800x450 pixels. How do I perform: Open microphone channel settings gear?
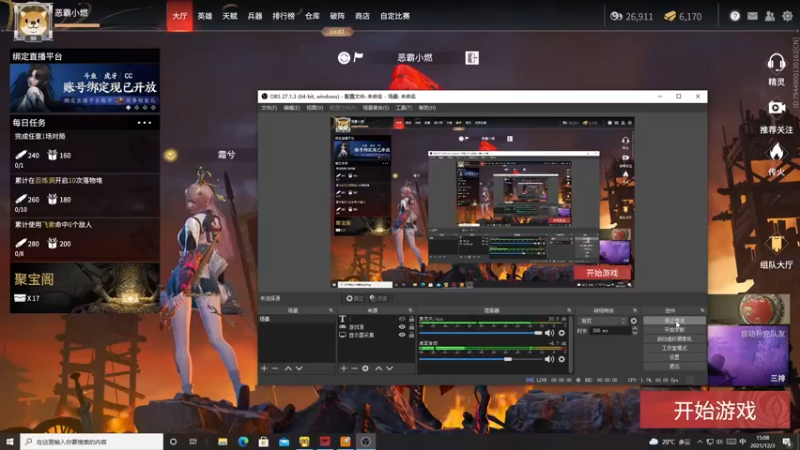pyautogui.click(x=562, y=333)
